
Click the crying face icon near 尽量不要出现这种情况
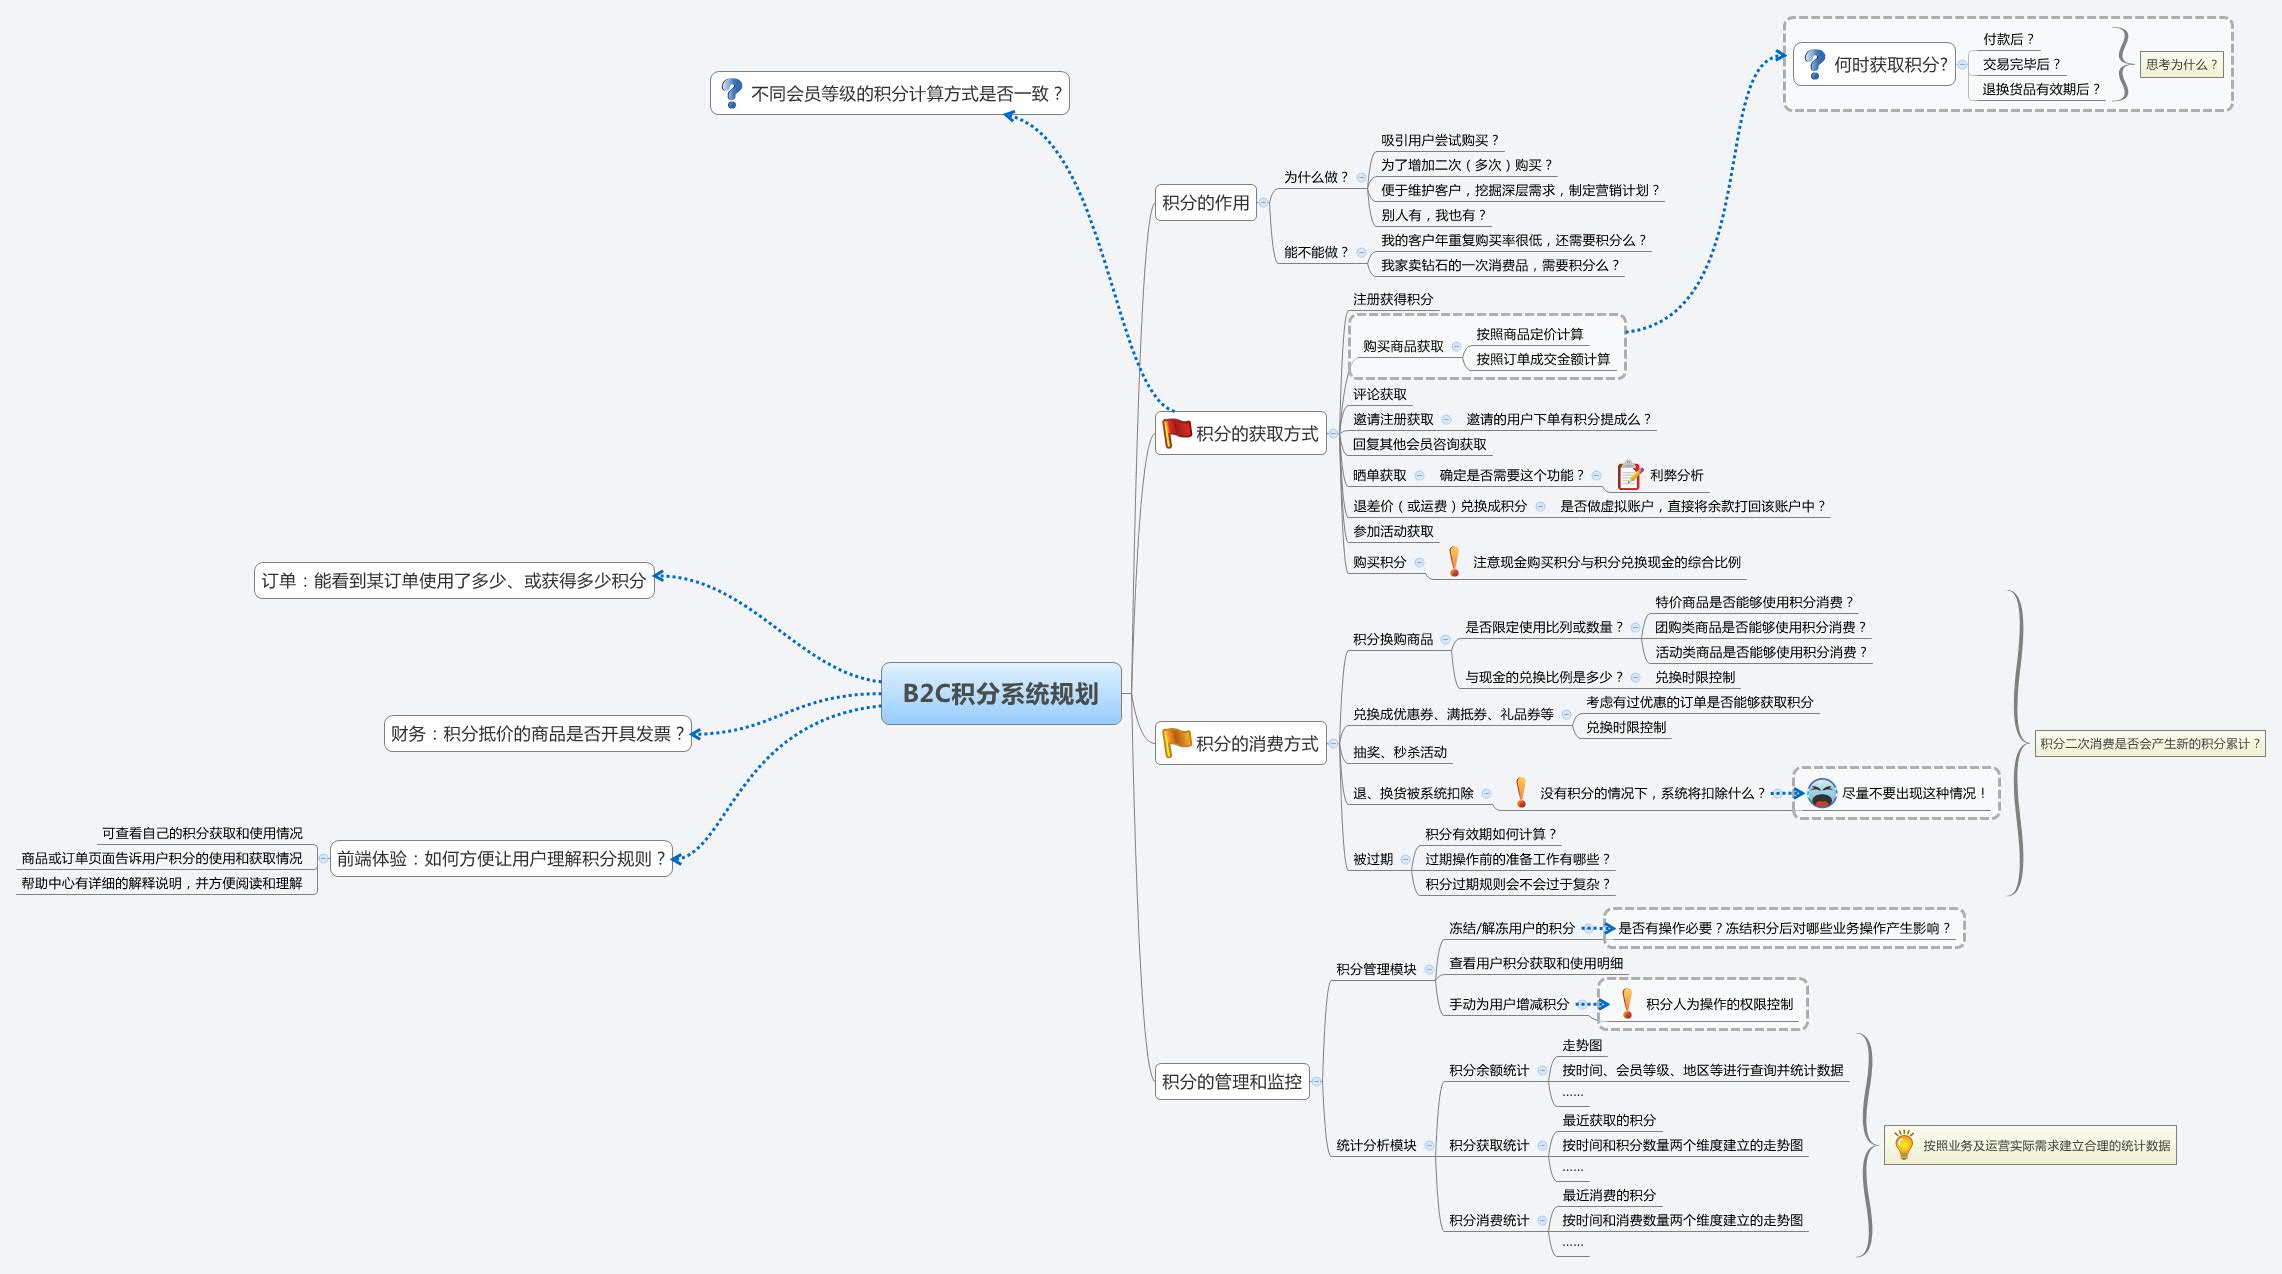[x=1822, y=793]
